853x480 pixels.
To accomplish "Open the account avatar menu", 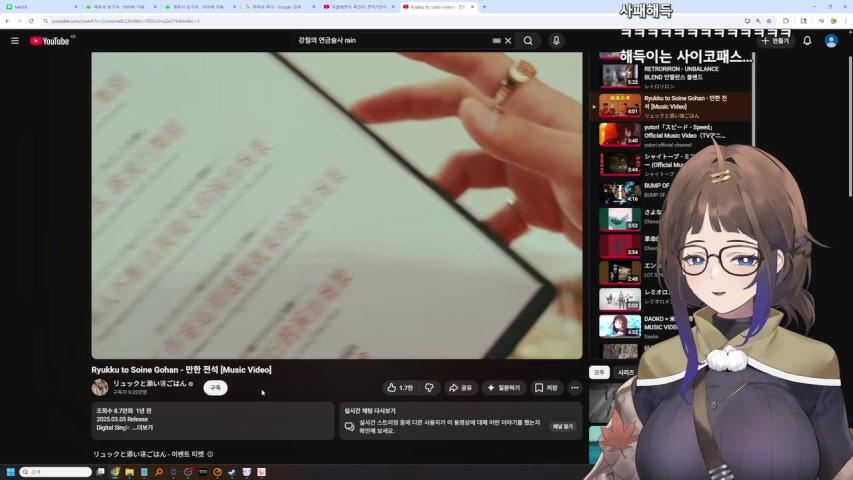I will click(x=831, y=41).
